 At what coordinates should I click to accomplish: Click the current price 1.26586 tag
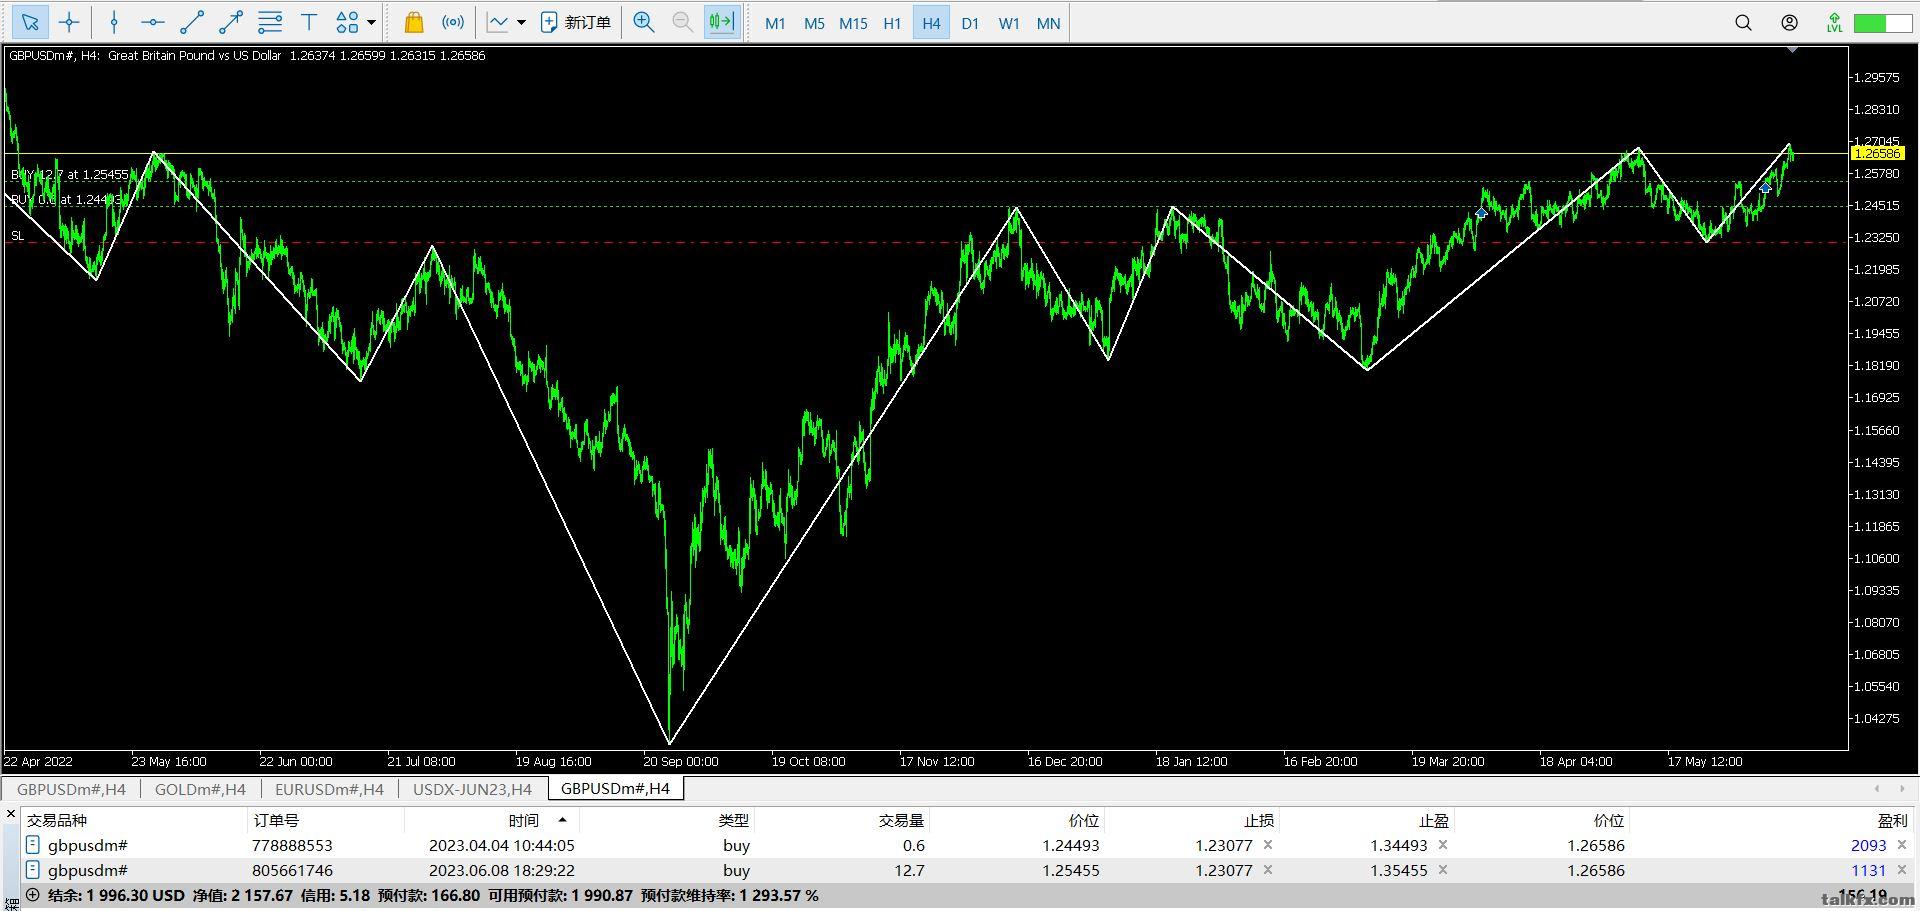[1877, 153]
